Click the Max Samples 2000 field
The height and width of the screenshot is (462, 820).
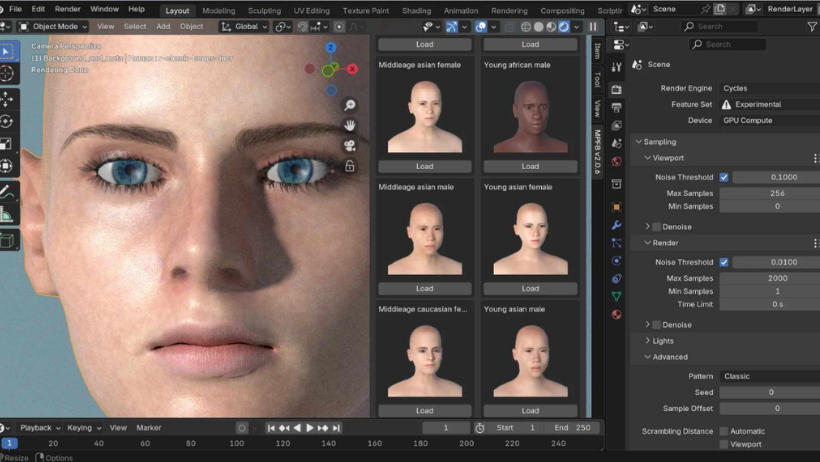point(770,278)
